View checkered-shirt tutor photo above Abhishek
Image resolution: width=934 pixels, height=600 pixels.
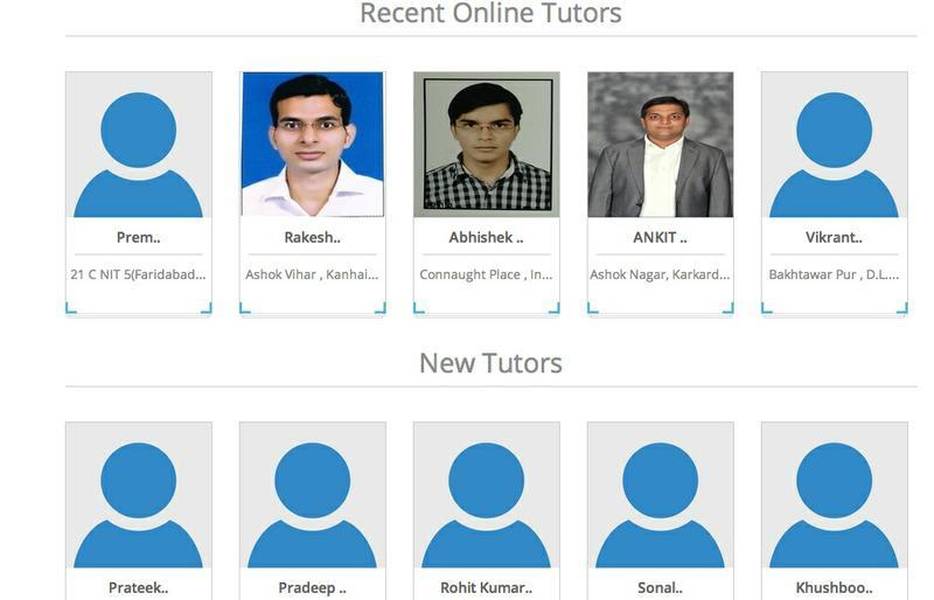(486, 145)
